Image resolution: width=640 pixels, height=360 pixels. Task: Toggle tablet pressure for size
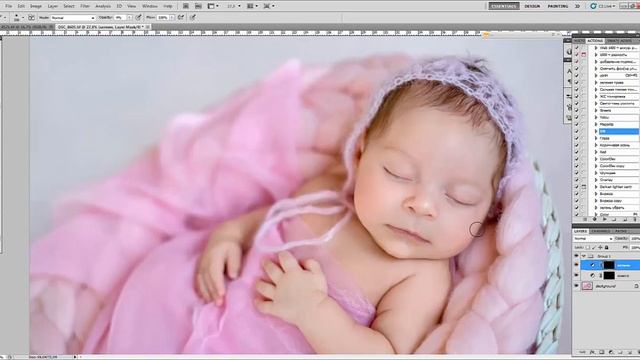pos(193,18)
